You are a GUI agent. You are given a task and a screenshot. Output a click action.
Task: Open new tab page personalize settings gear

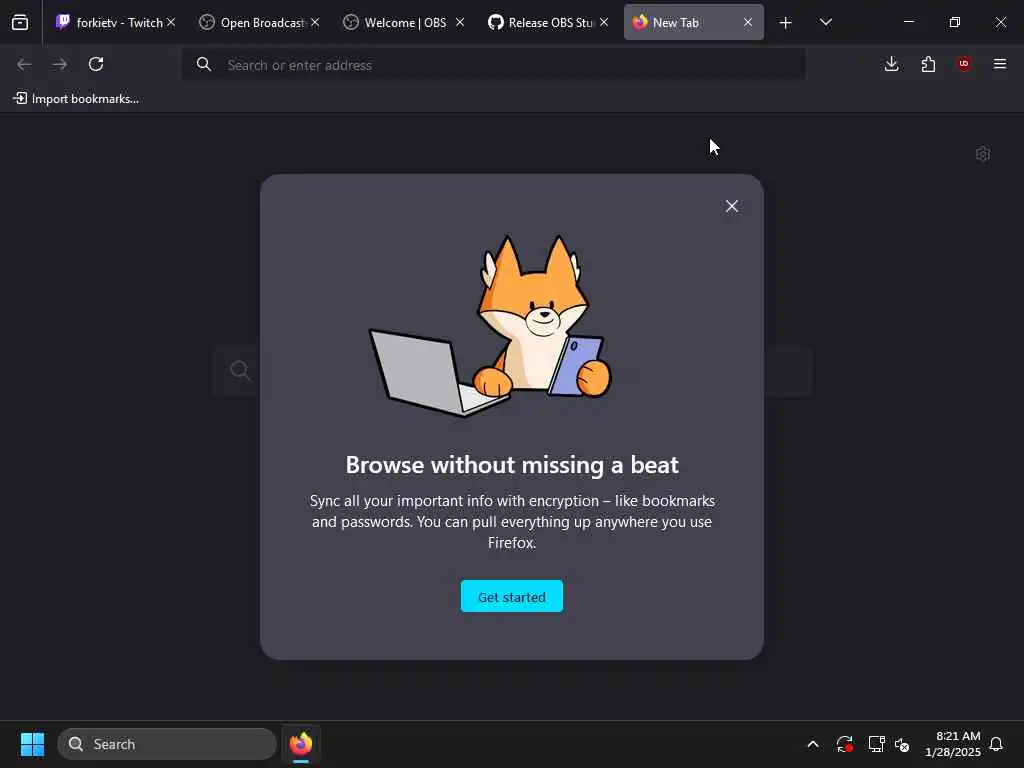click(x=983, y=154)
